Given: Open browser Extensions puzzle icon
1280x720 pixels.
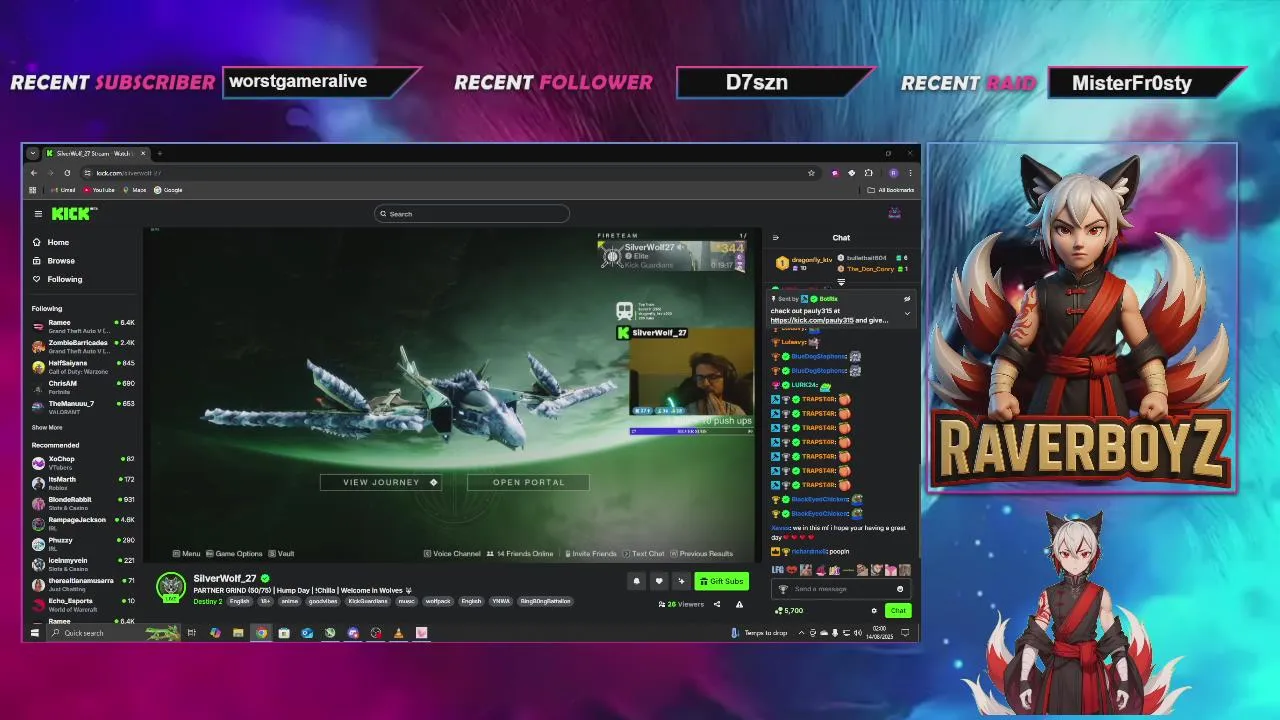Looking at the screenshot, I should (x=868, y=173).
